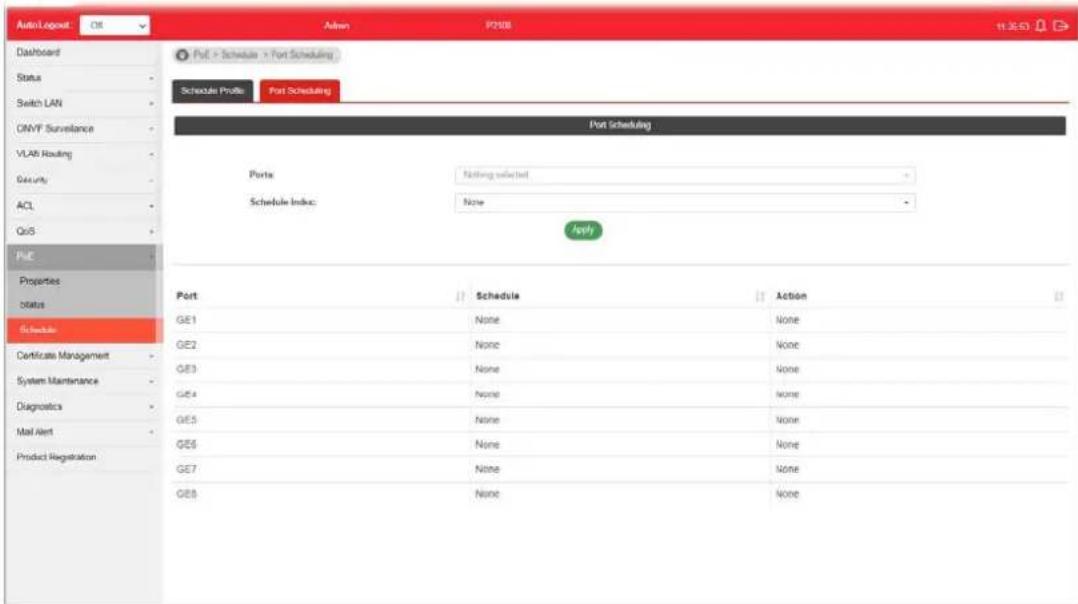Viewport: 1078px width, 604px height.
Task: Expand the Status menu
Action: (83, 78)
